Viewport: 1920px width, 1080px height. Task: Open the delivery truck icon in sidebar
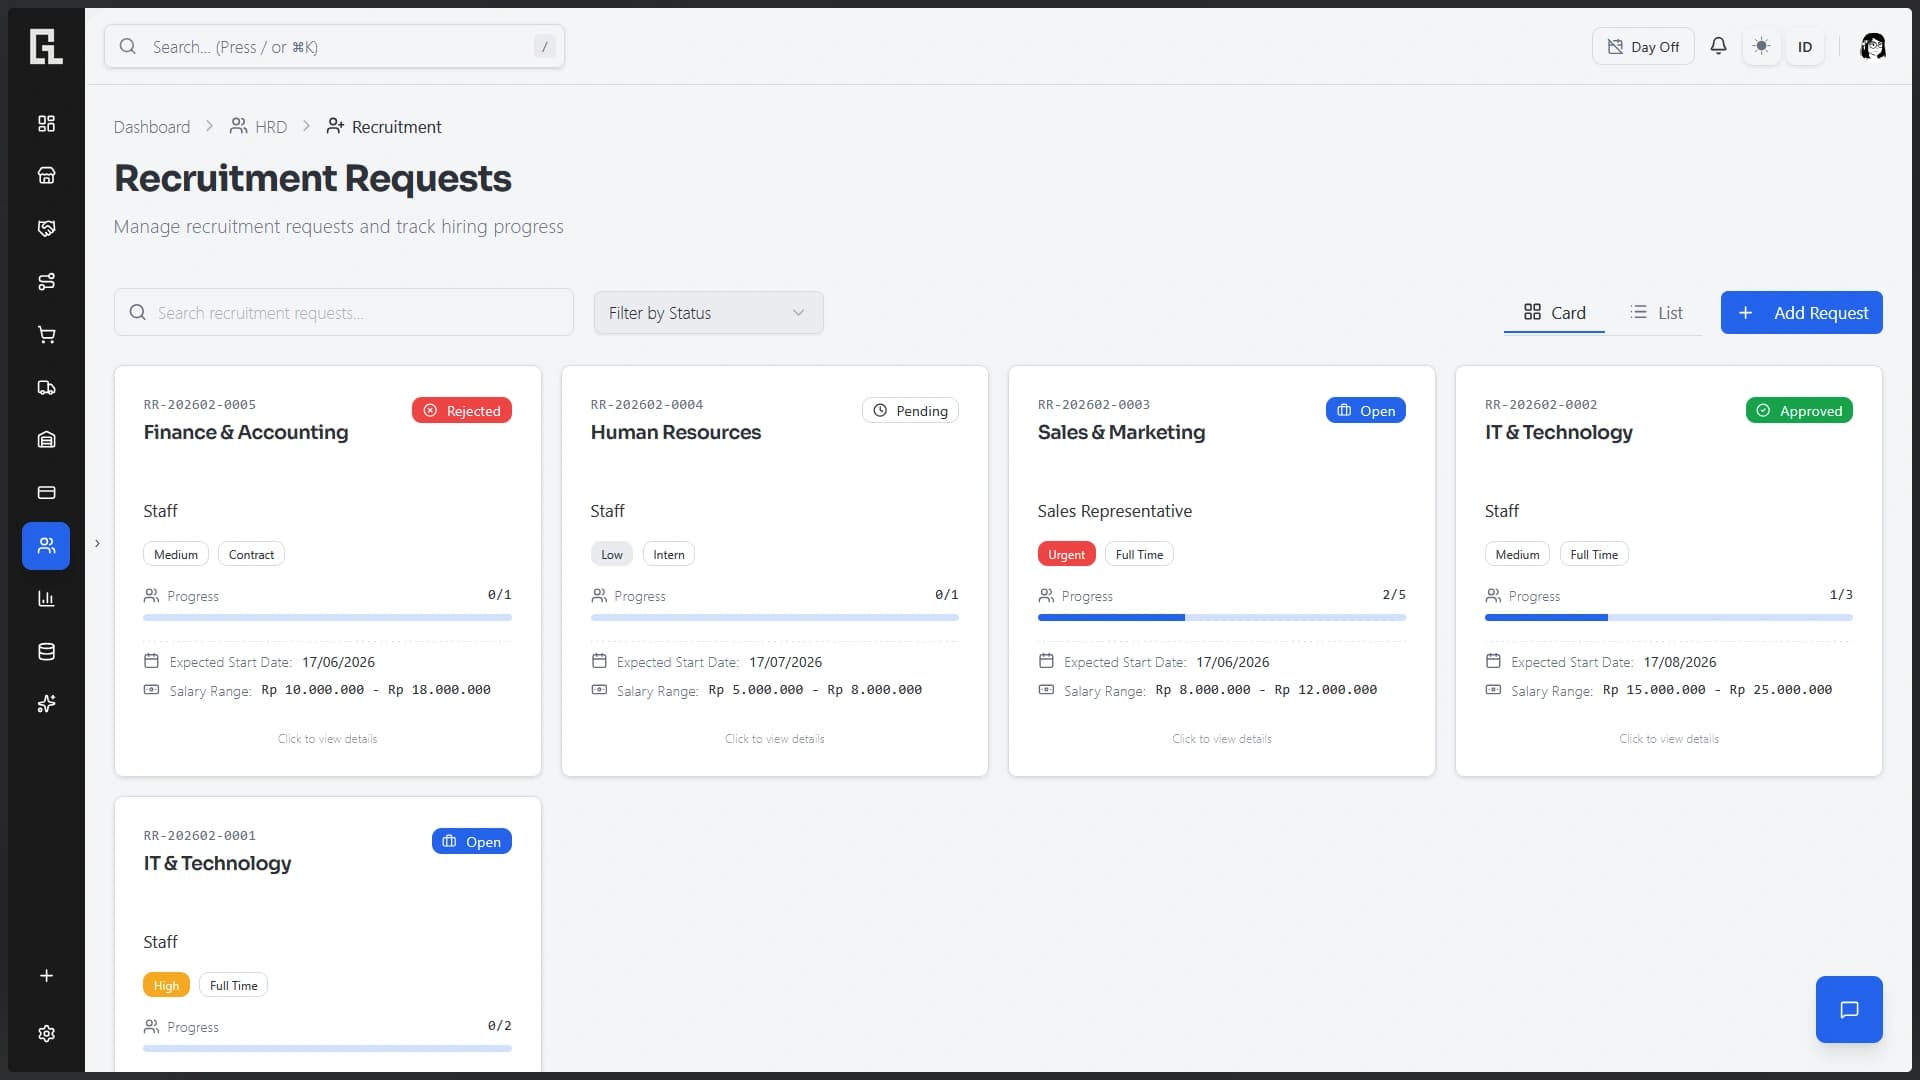coord(46,387)
